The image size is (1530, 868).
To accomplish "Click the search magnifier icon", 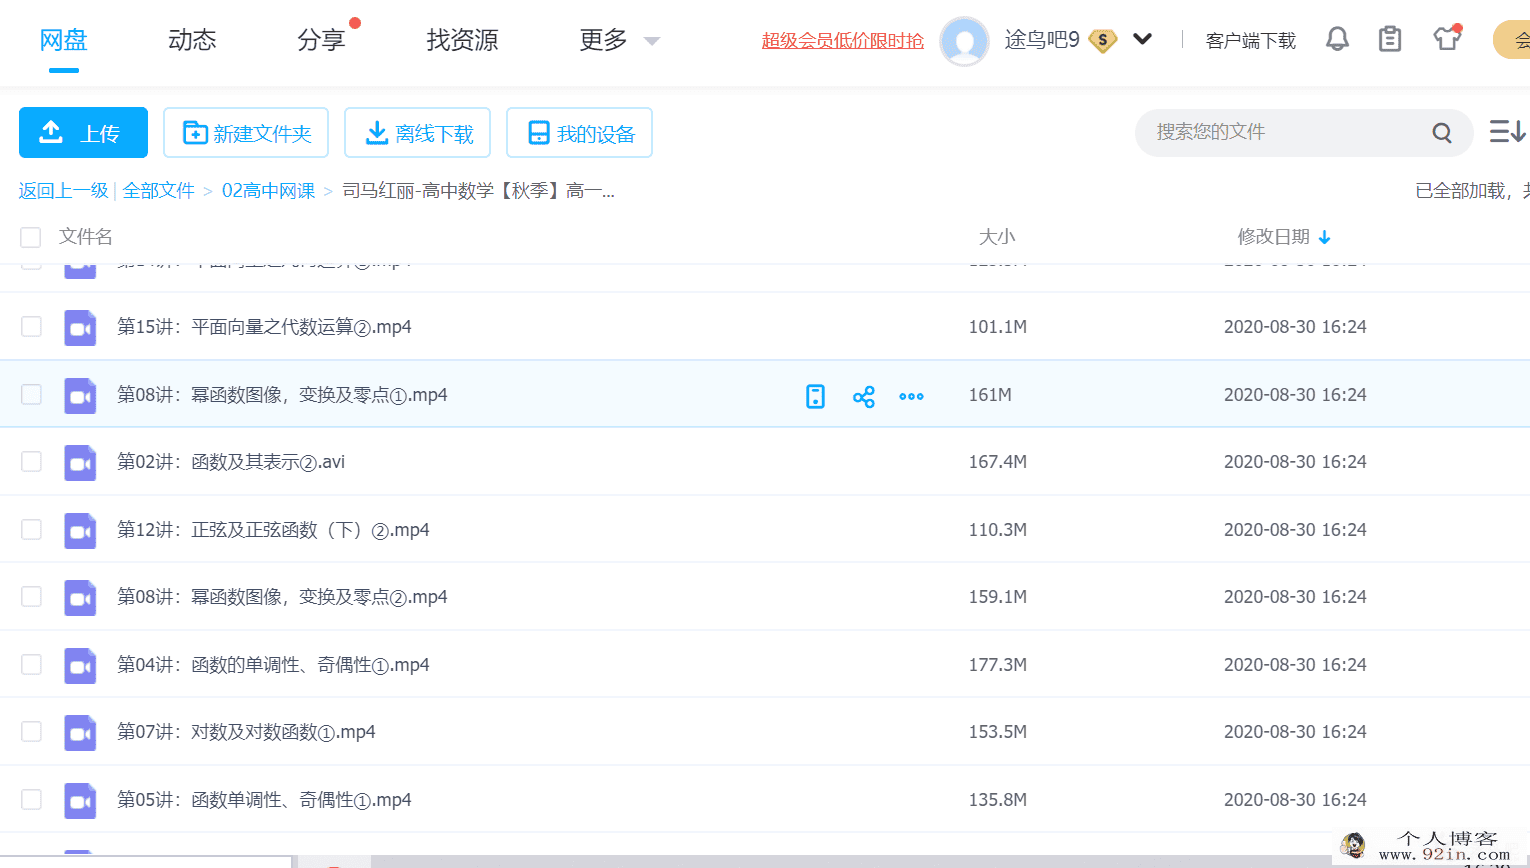I will (1442, 133).
